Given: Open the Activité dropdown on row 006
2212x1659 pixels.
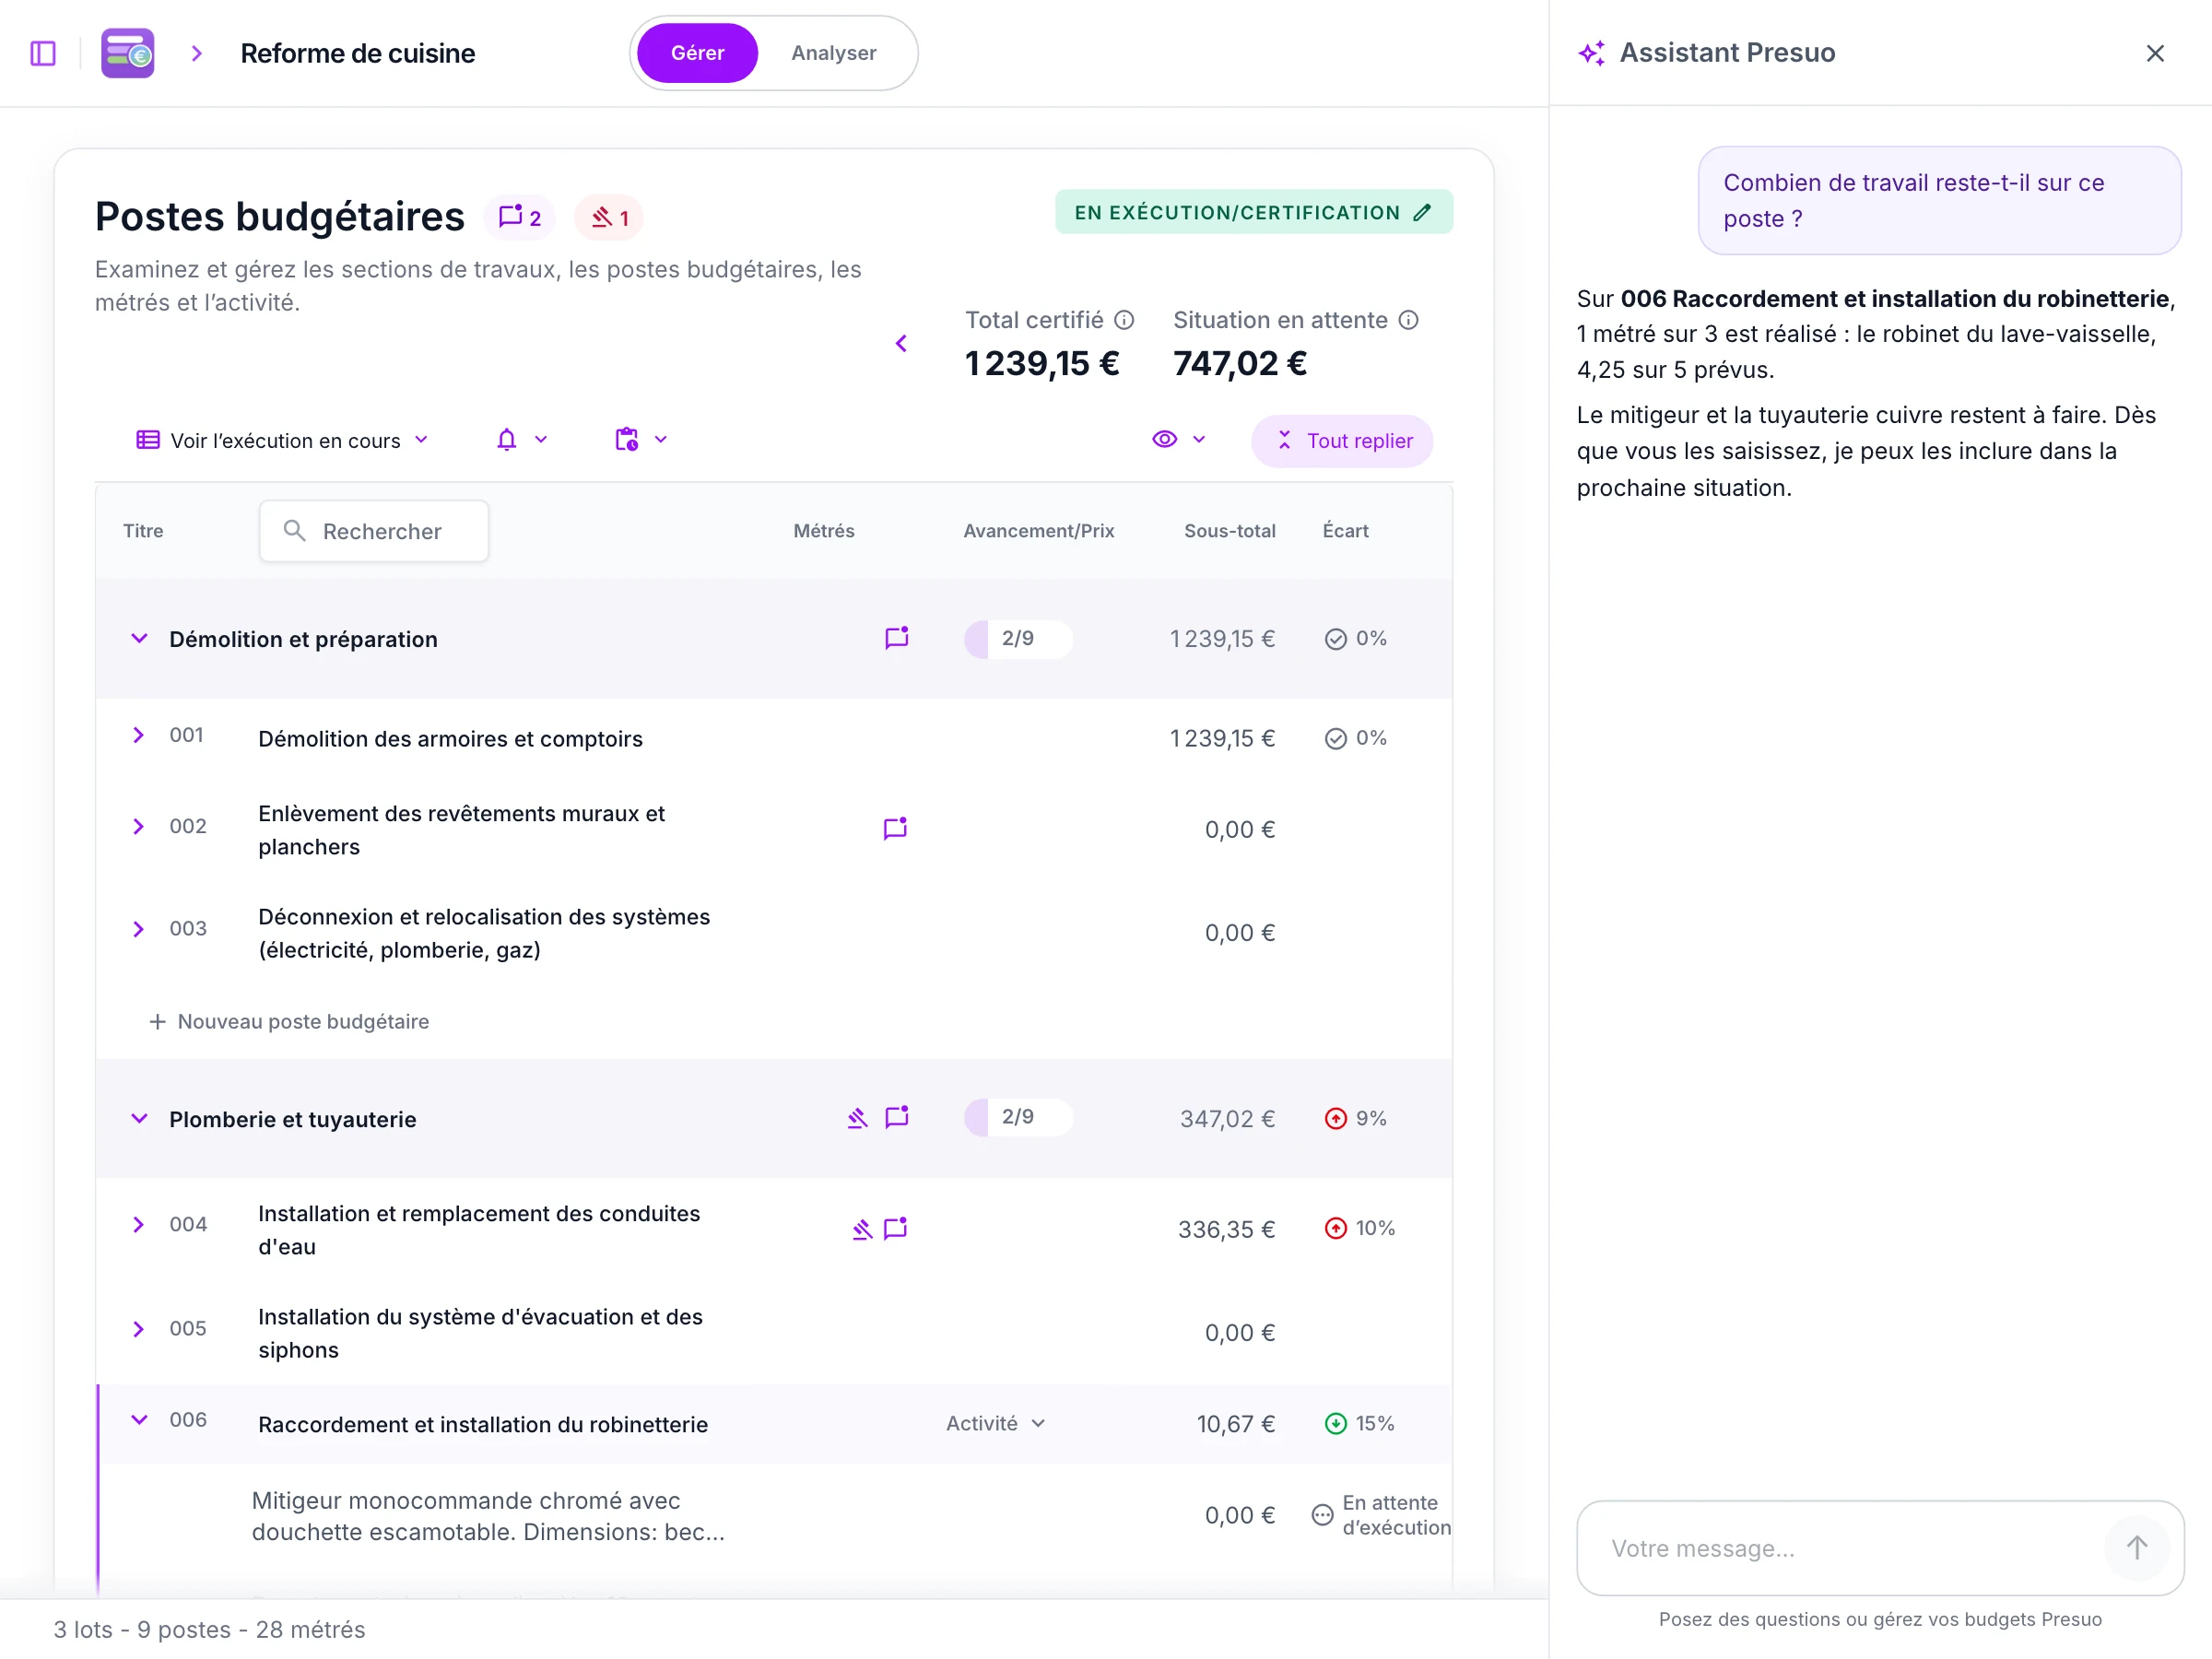Looking at the screenshot, I should click(996, 1423).
